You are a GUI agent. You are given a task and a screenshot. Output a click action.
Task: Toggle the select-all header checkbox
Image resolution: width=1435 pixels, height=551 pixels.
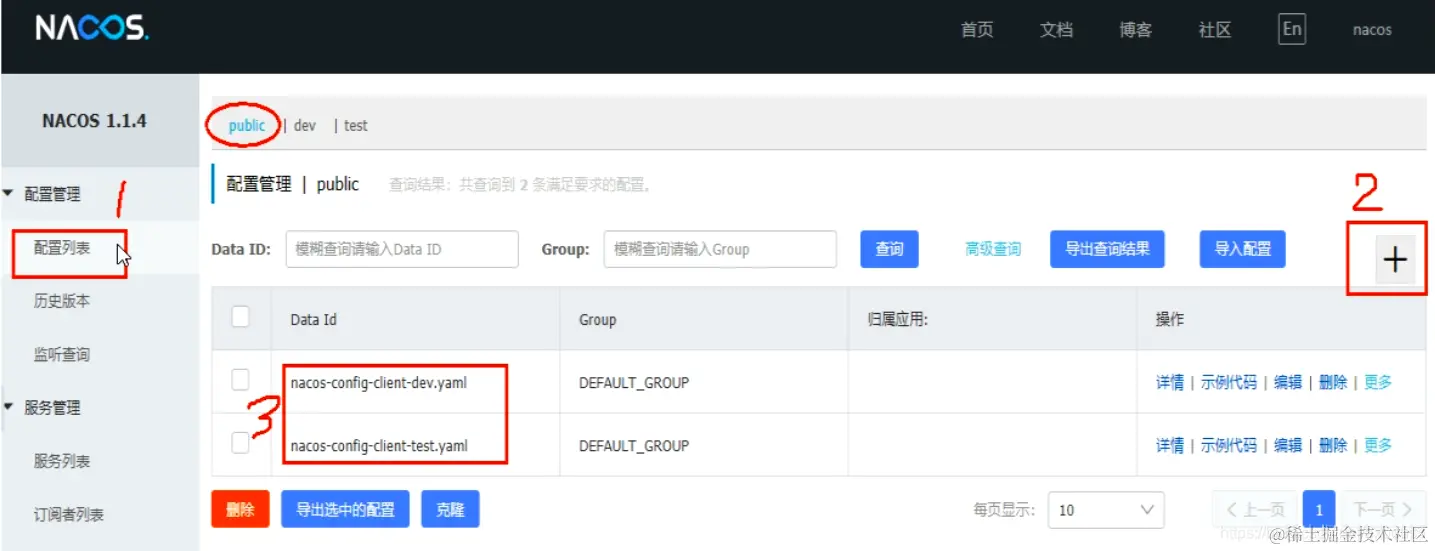pos(240,316)
